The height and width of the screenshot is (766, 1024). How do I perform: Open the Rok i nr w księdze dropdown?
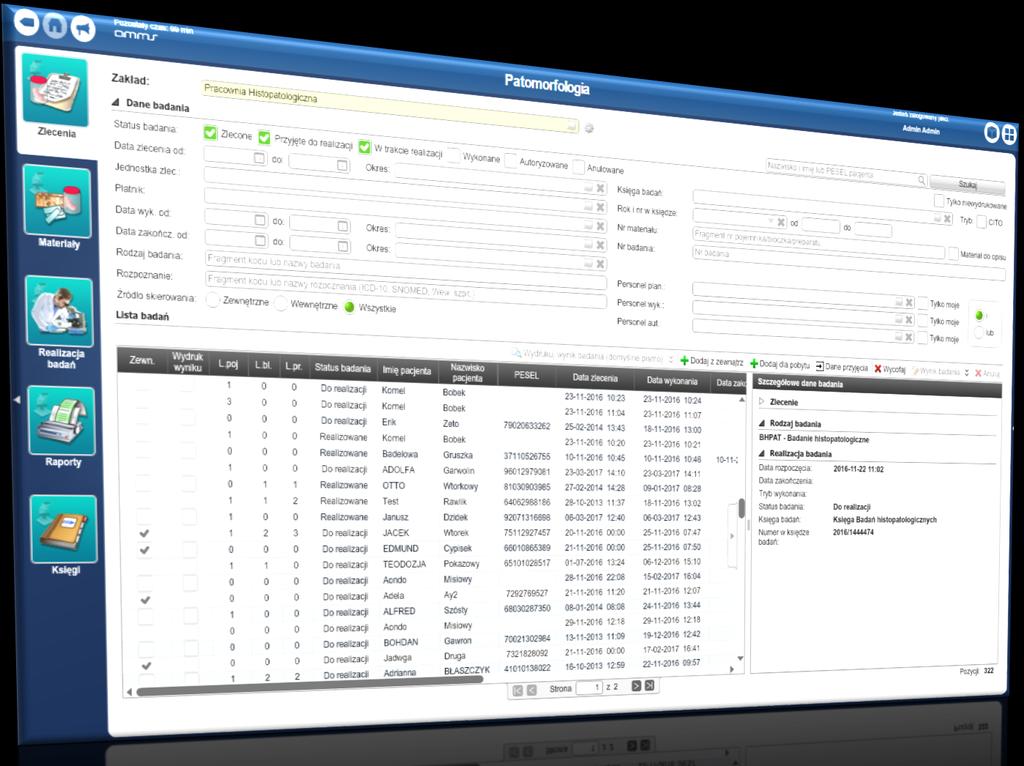coord(771,221)
